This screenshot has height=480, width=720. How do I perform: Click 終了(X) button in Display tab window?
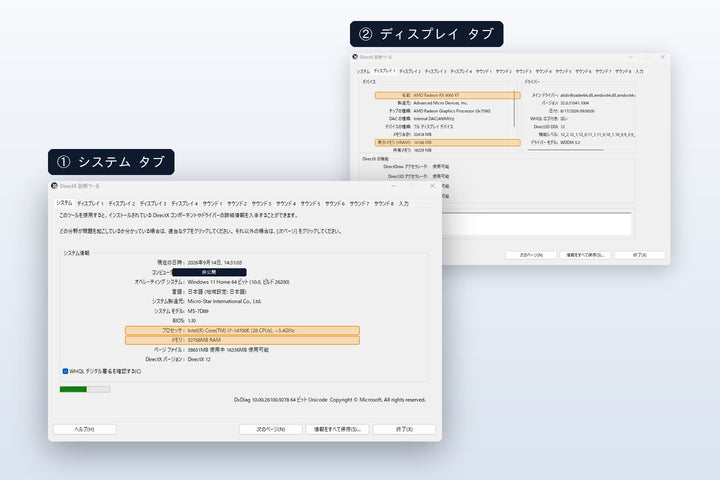click(640, 255)
